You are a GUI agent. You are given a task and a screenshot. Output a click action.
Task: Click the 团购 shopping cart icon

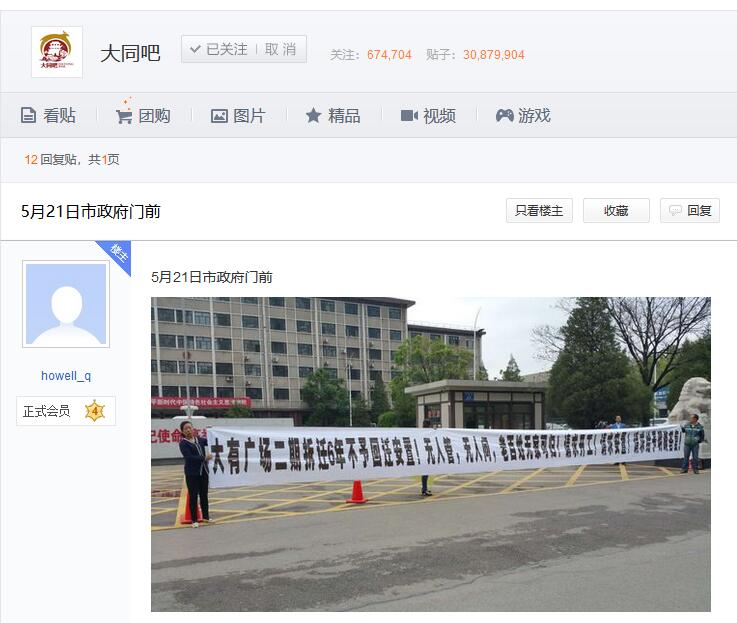click(124, 116)
